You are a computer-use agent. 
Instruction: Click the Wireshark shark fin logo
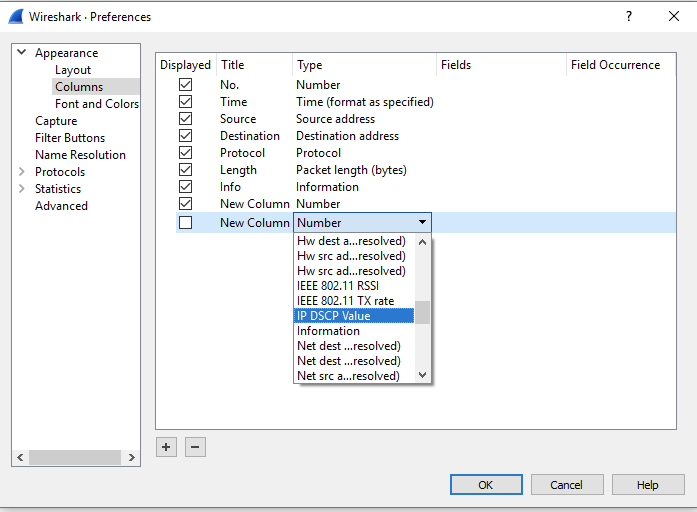click(16, 16)
